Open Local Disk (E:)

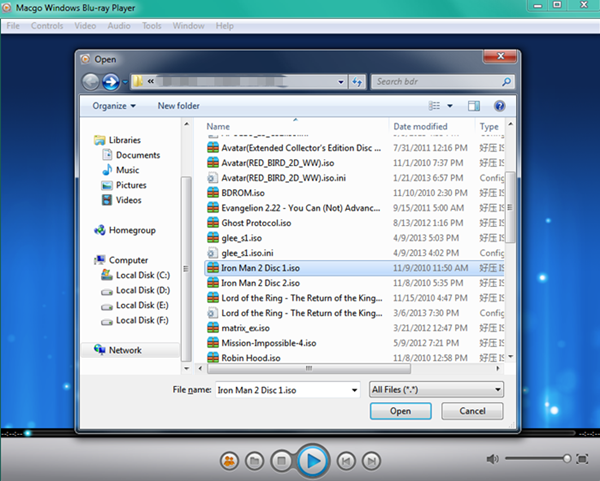135,305
